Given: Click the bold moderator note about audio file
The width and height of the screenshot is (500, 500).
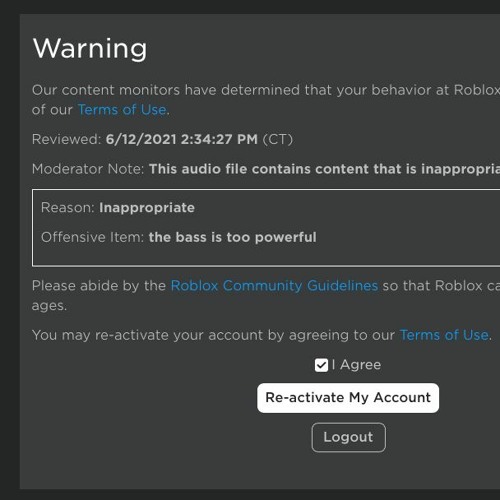Looking at the screenshot, I should (x=324, y=169).
